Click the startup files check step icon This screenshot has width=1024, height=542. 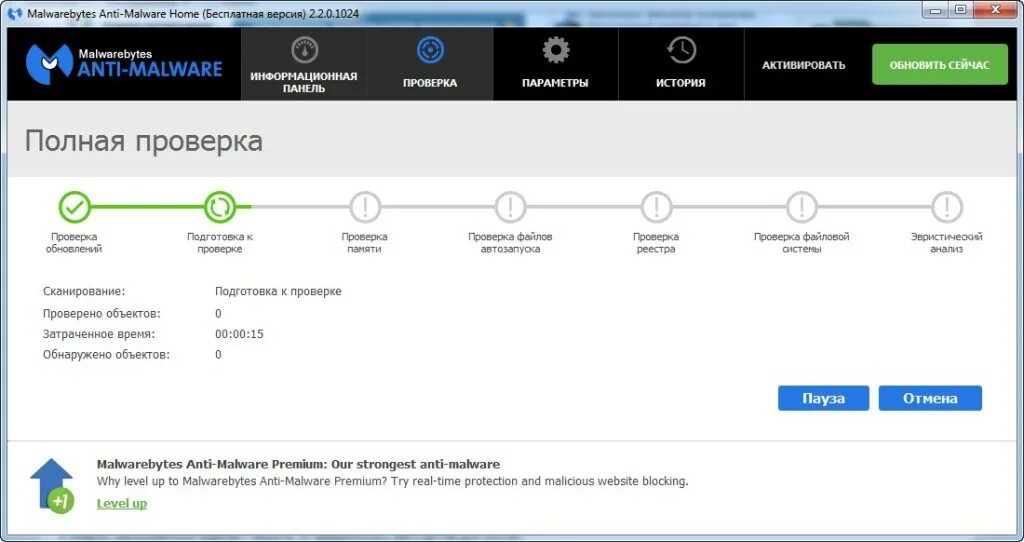(x=511, y=207)
